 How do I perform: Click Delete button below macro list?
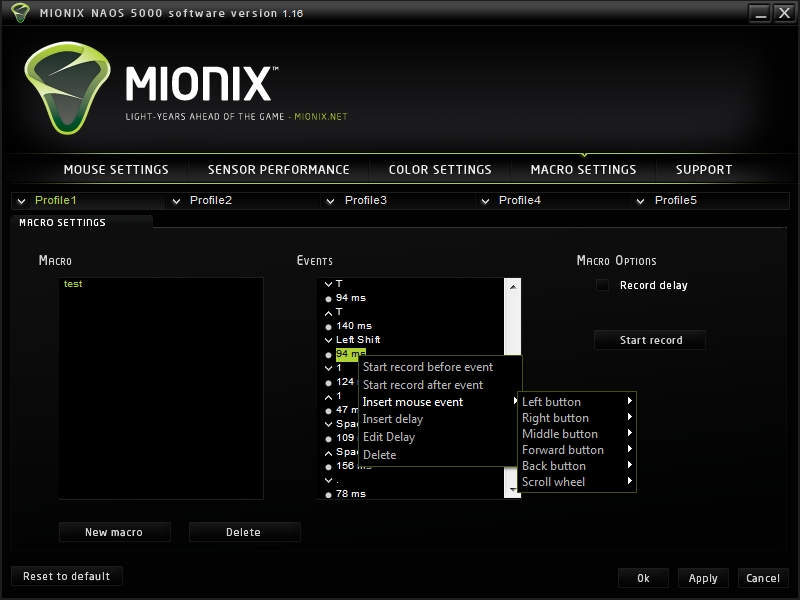pos(244,532)
